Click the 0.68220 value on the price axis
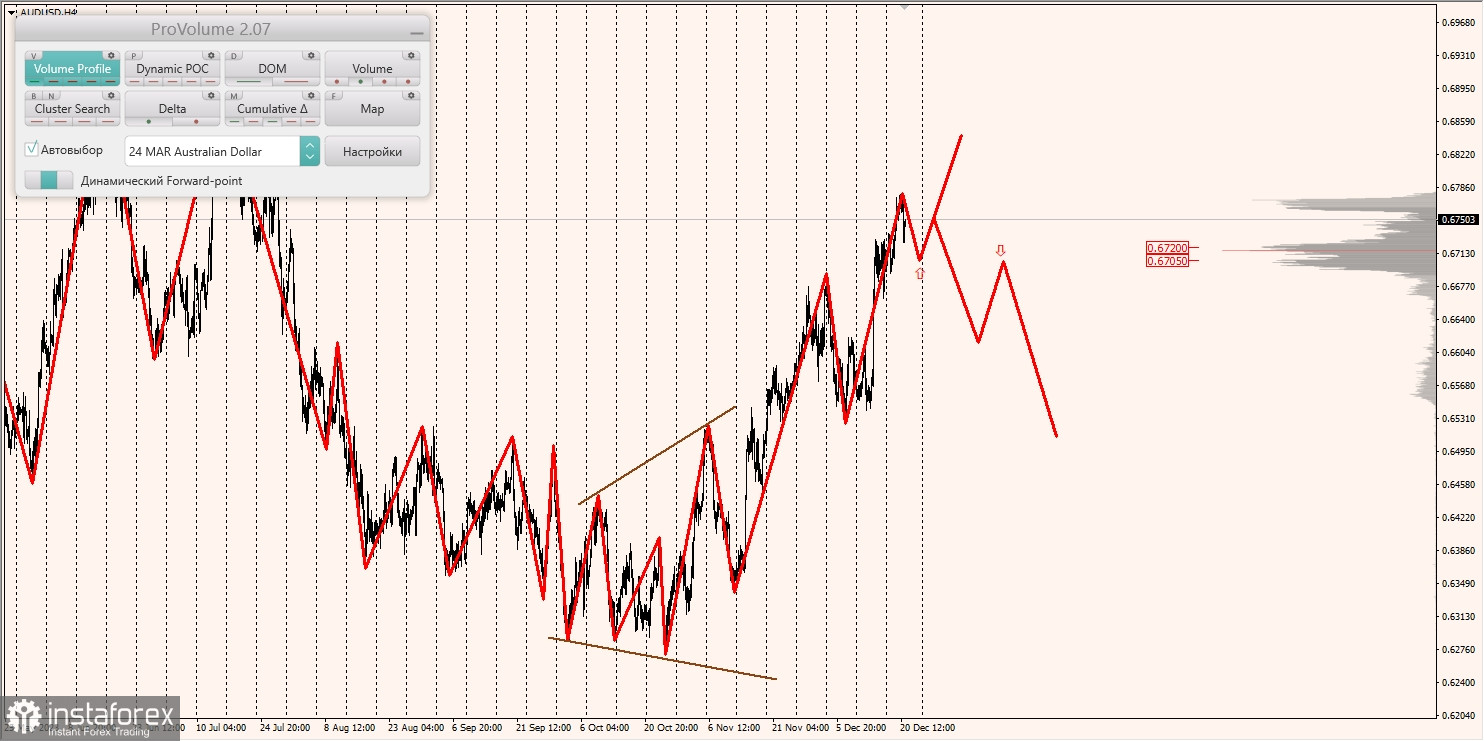This screenshot has height=741, width=1484. point(1461,155)
